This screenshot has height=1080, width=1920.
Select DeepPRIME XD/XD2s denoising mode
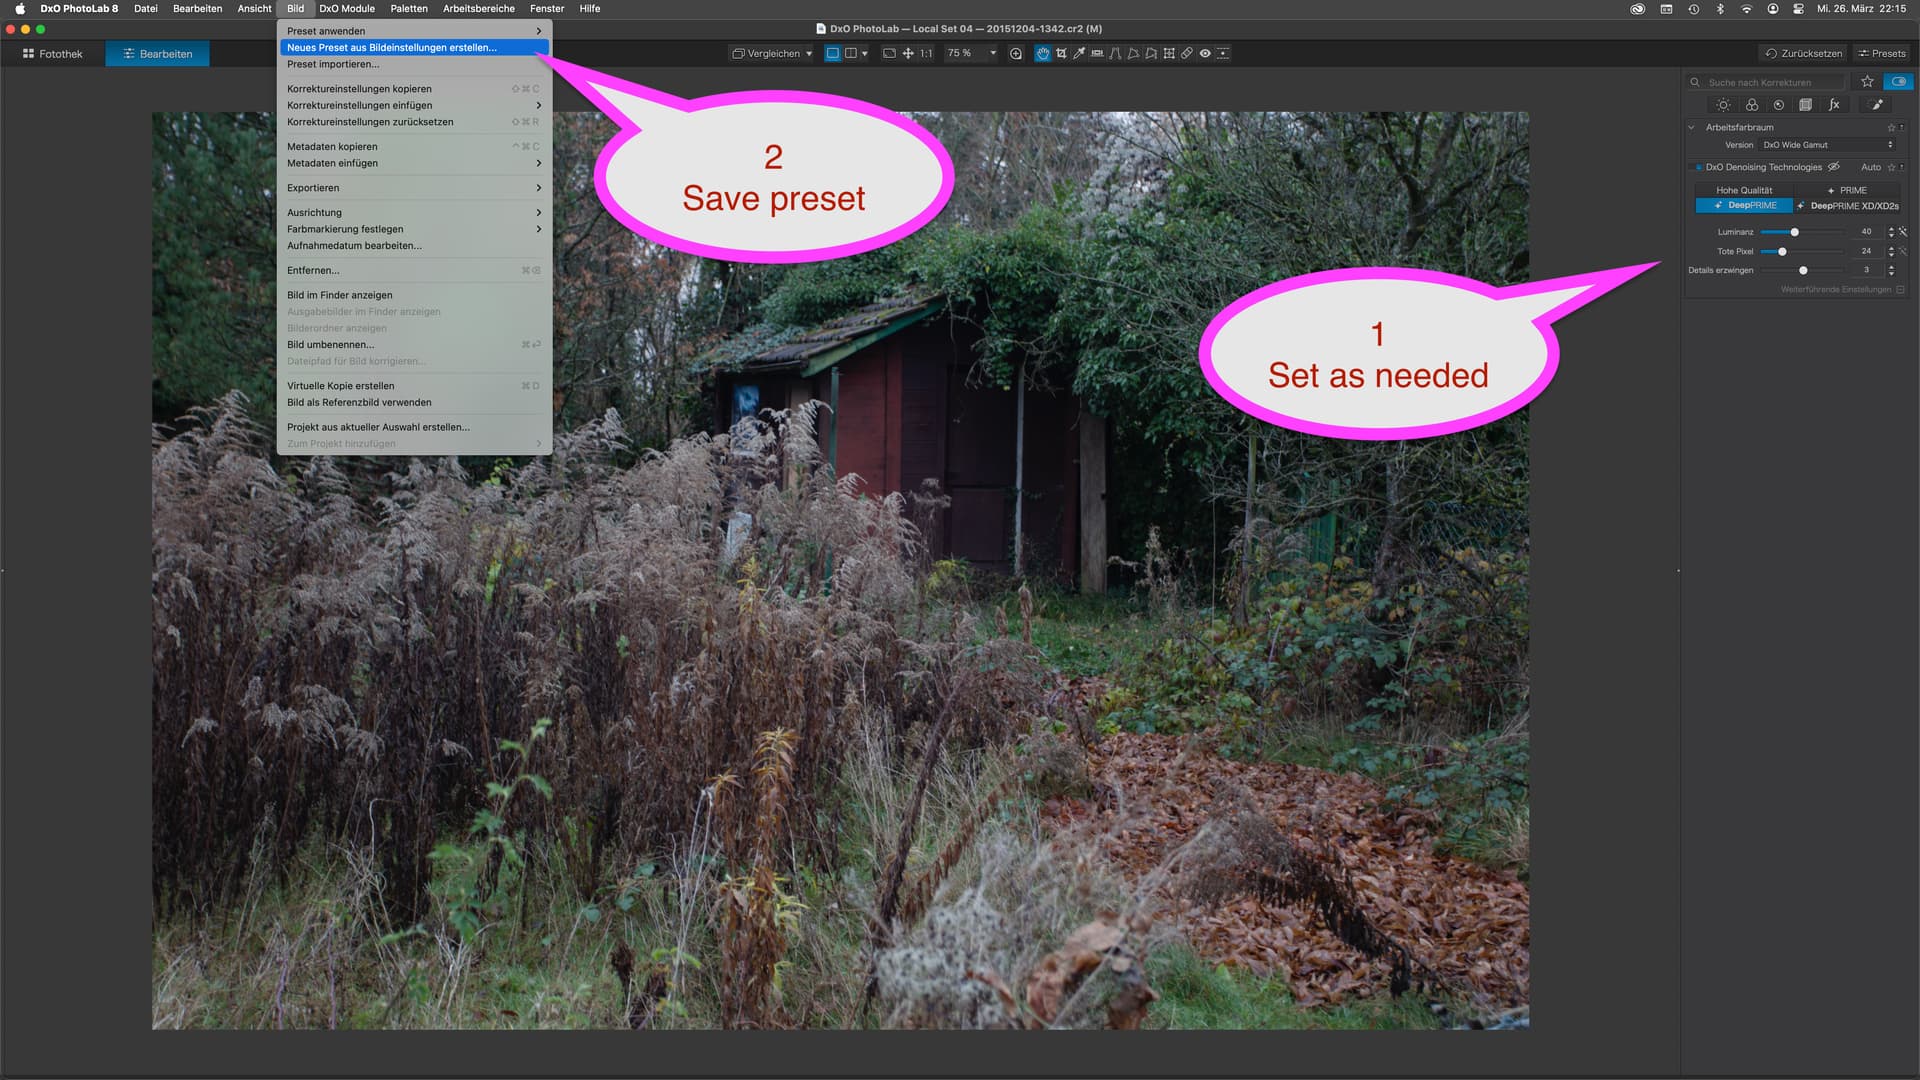1847,206
